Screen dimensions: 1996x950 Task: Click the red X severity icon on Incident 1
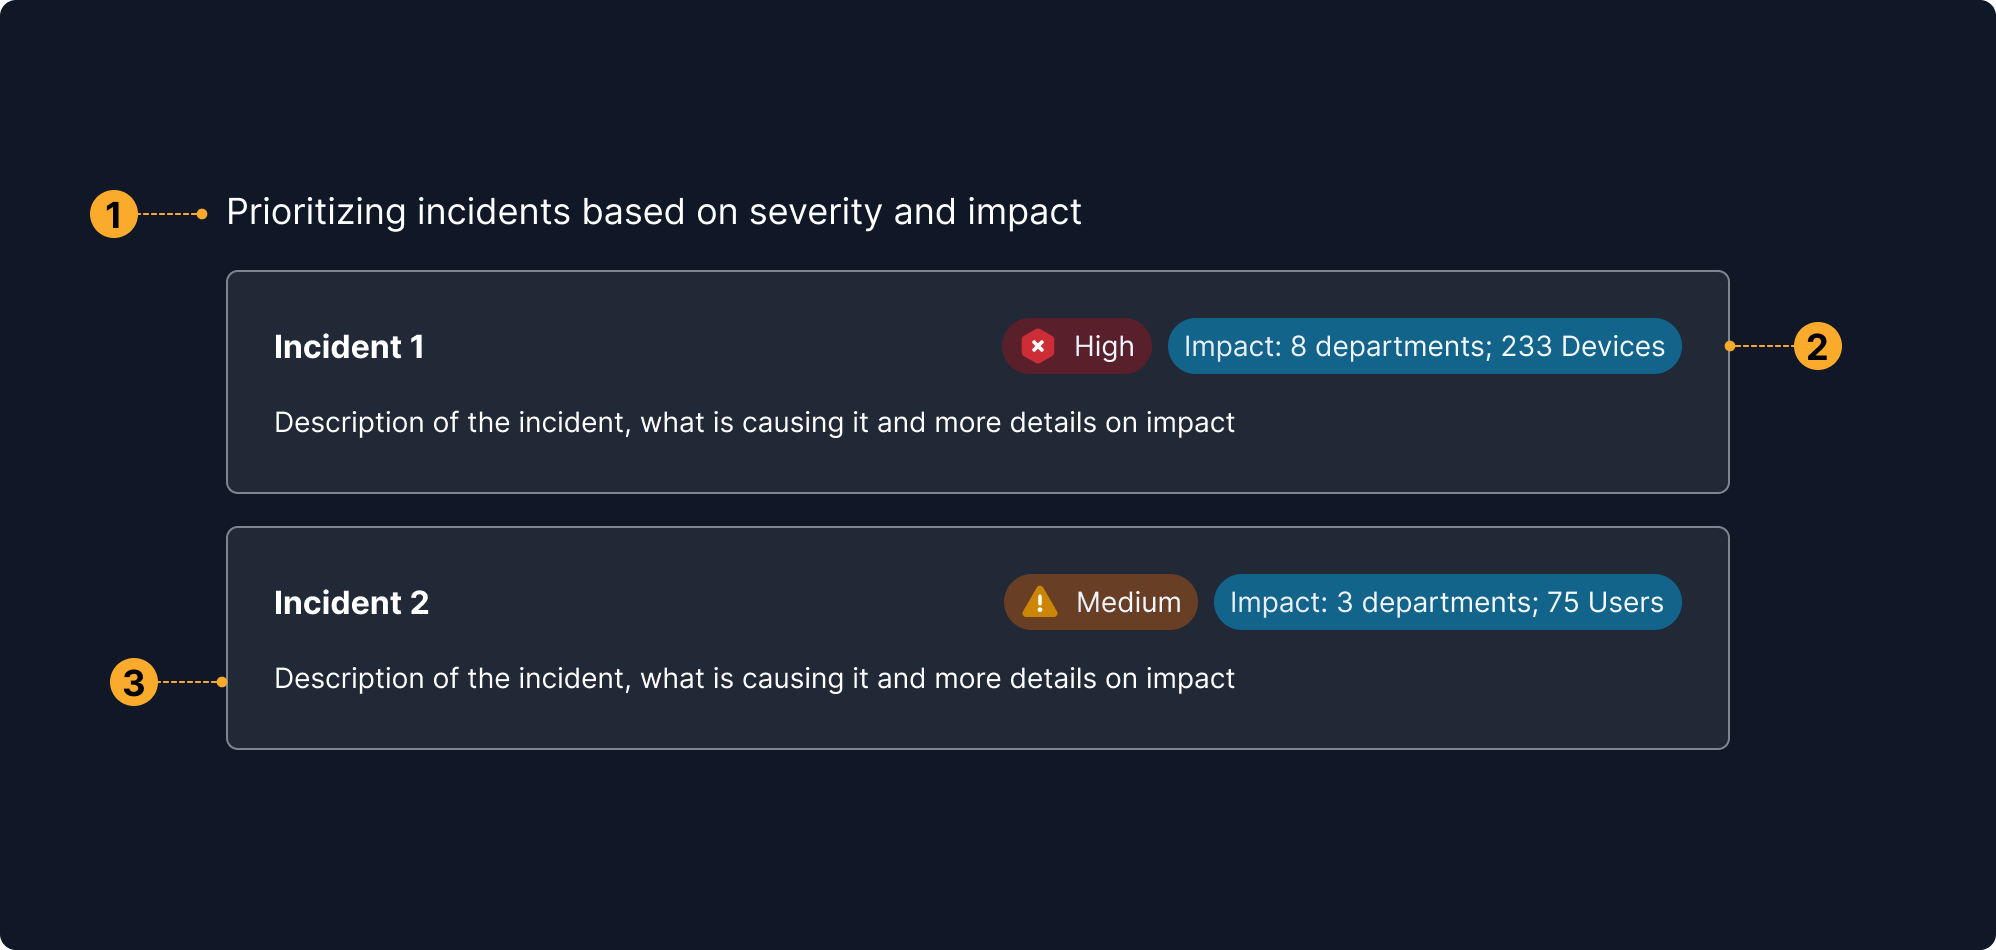pyautogui.click(x=1038, y=345)
